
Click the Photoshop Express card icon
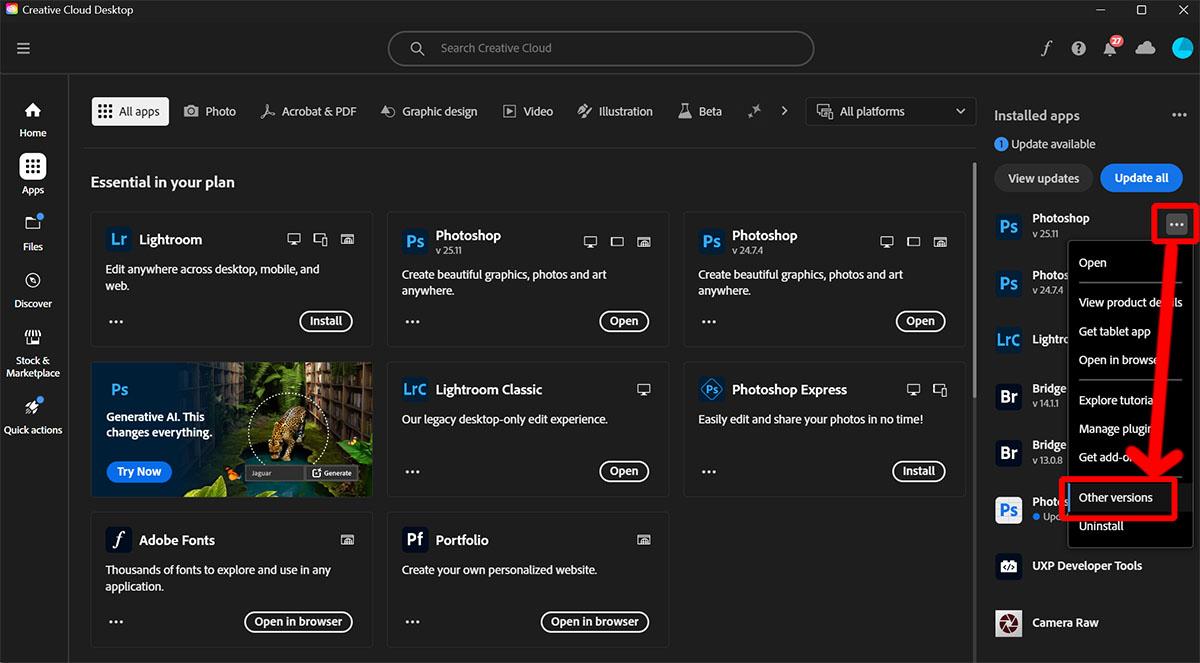pos(711,390)
